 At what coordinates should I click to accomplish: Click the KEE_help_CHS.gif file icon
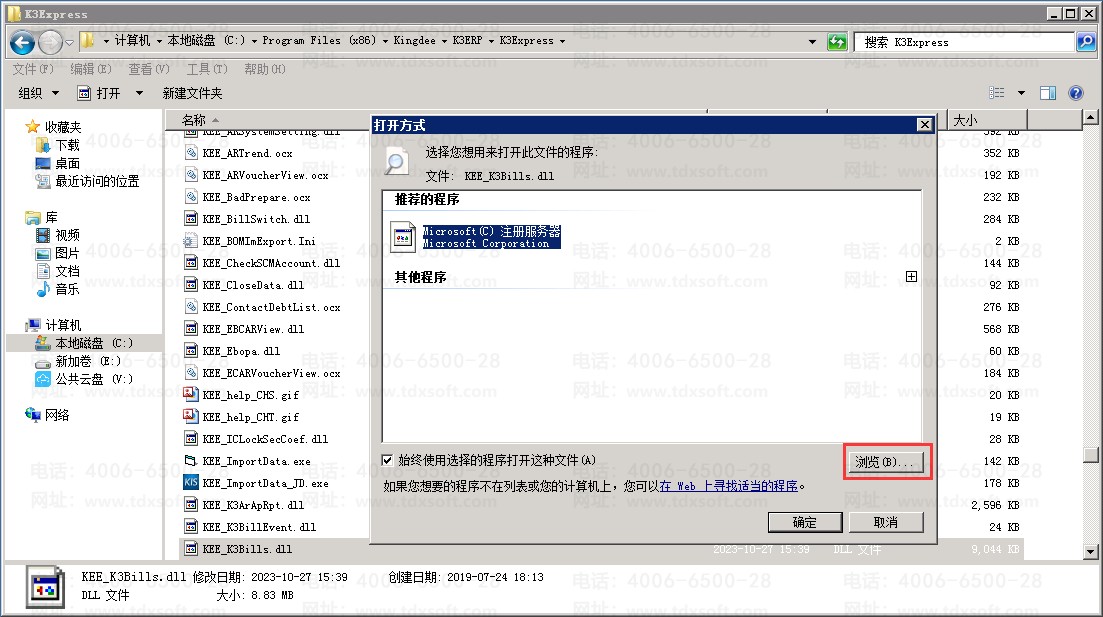(191, 395)
